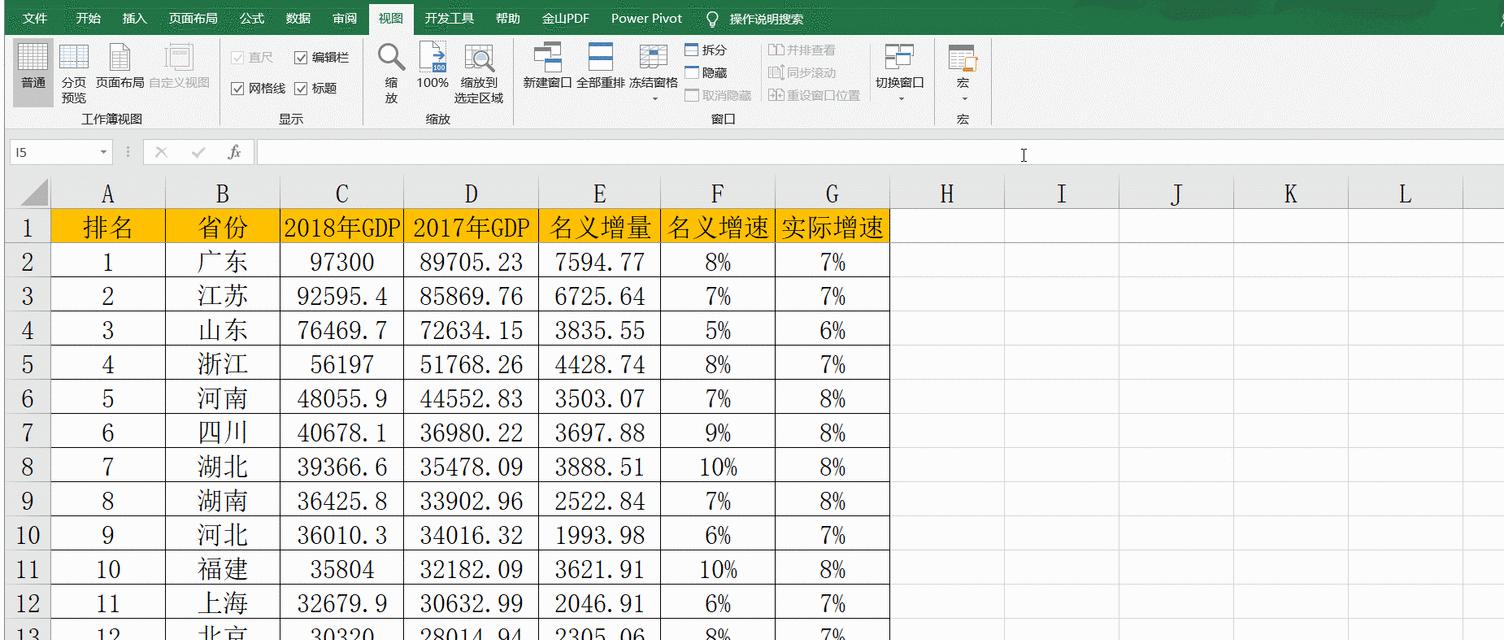1504x640 pixels.
Task: Select the cell with 39366.6
Action: [x=342, y=466]
